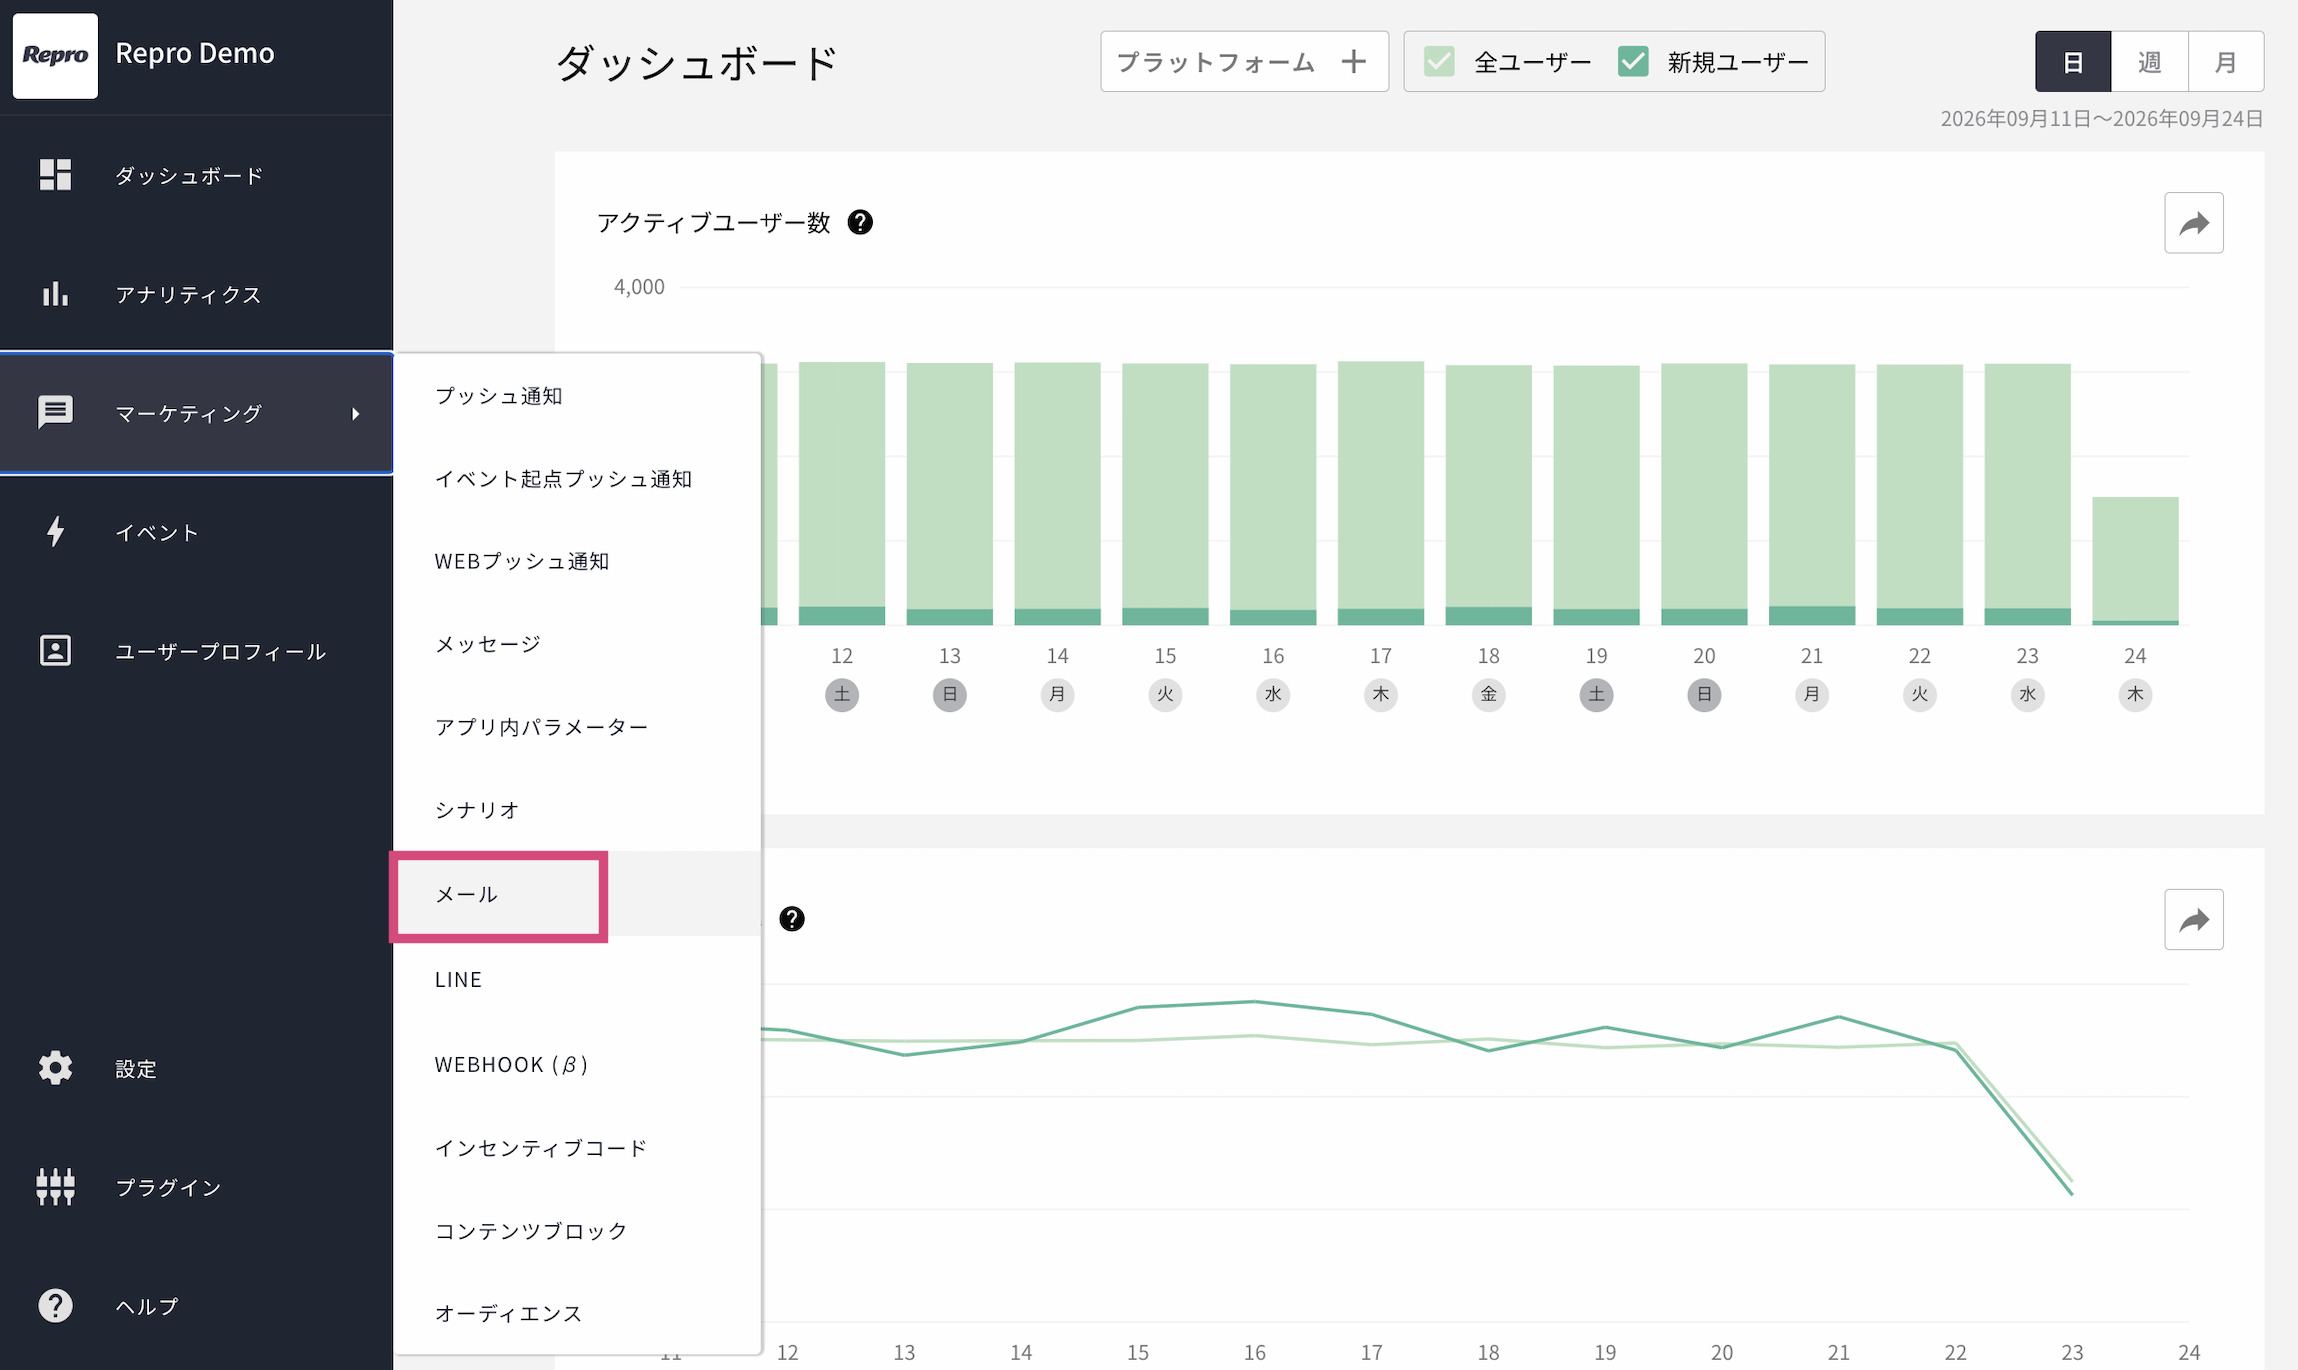The height and width of the screenshot is (1370, 2298).
Task: Click the 金 weekday badge under 18
Action: coord(1488,695)
